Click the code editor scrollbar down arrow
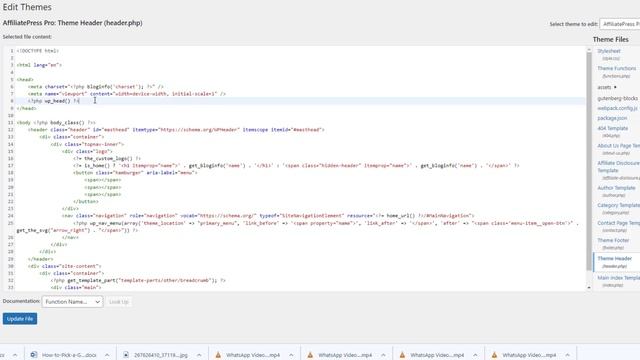Screen dimensions: 640x360 589,288
